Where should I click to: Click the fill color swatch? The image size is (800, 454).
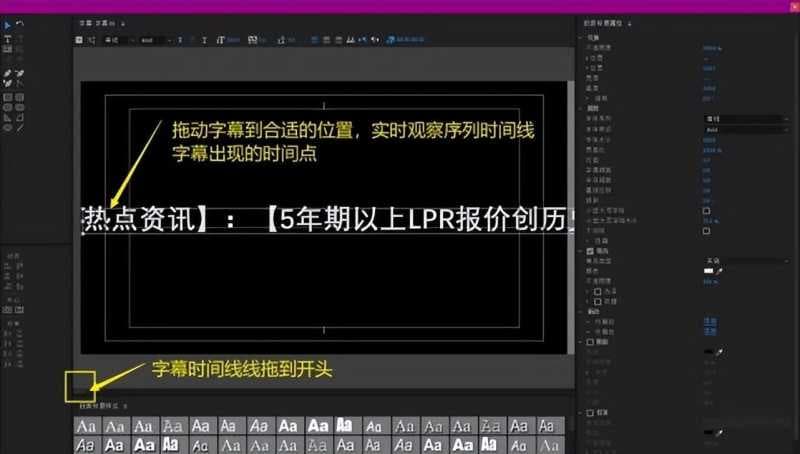pyautogui.click(x=709, y=271)
